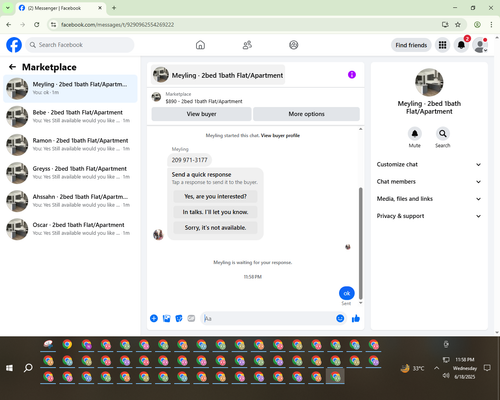This screenshot has height=400, width=500.
Task: Go back using Marketplace back arrow
Action: click(x=12, y=67)
